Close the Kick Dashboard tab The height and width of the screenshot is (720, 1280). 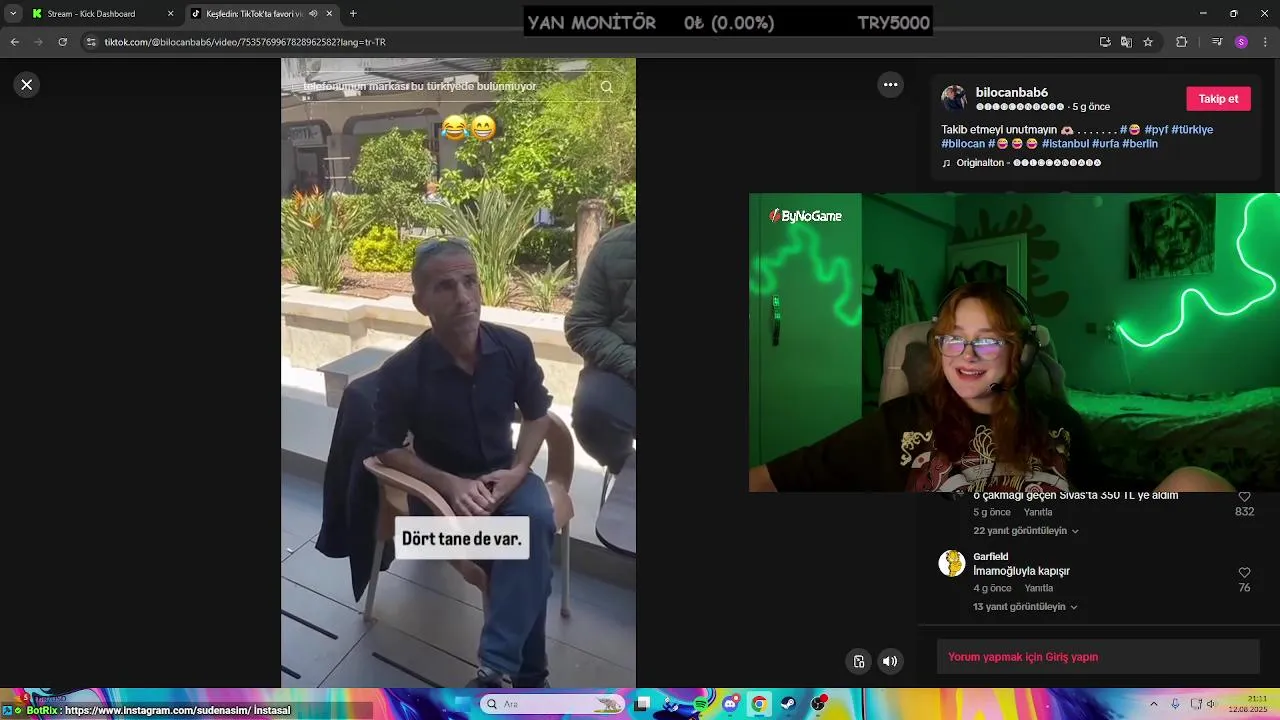point(170,14)
